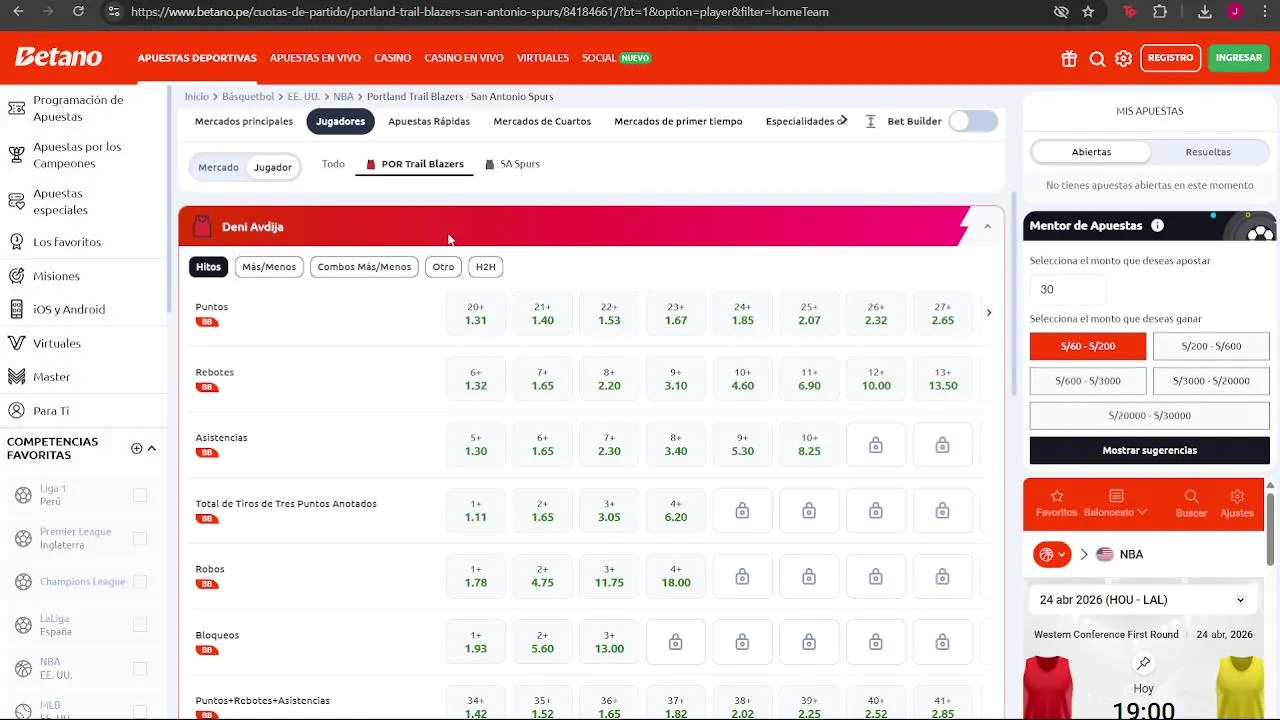Click the Betano logo
The width and height of the screenshot is (1280, 720).
coord(58,57)
